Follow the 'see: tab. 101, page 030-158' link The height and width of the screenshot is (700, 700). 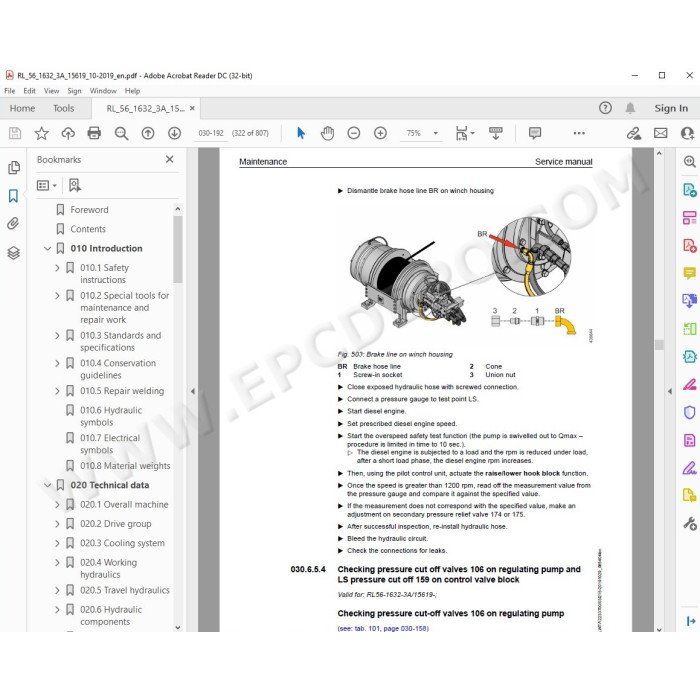point(383,628)
